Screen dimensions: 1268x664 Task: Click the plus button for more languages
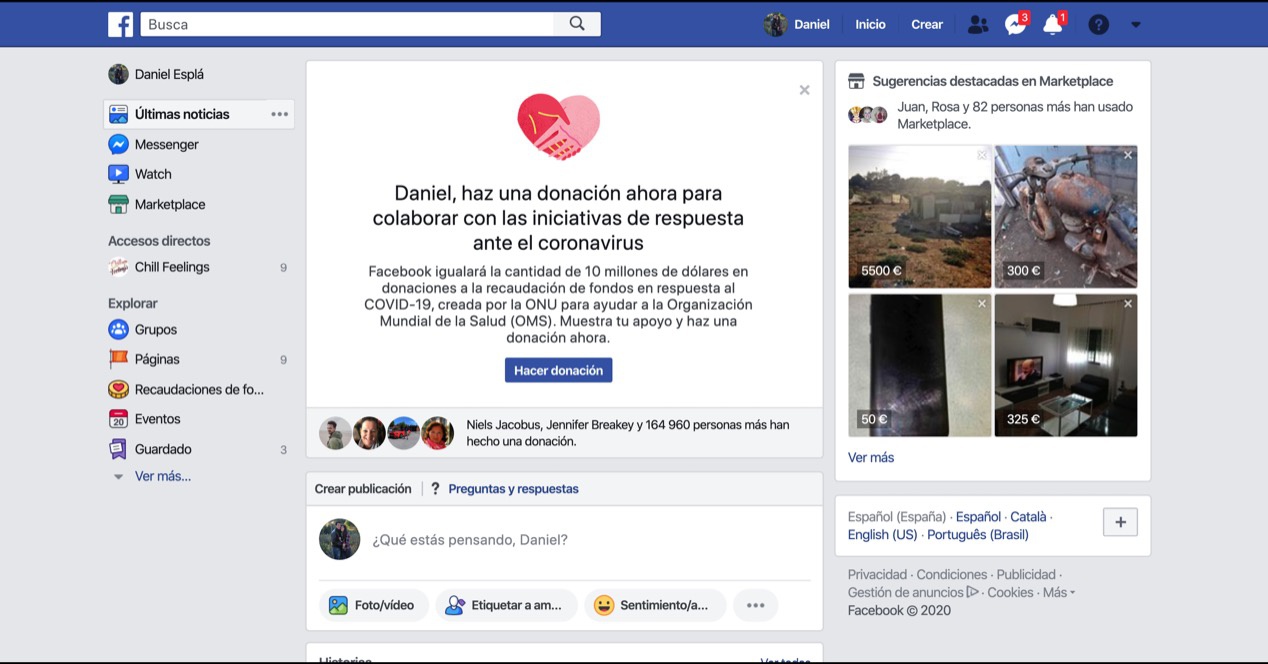click(1120, 522)
